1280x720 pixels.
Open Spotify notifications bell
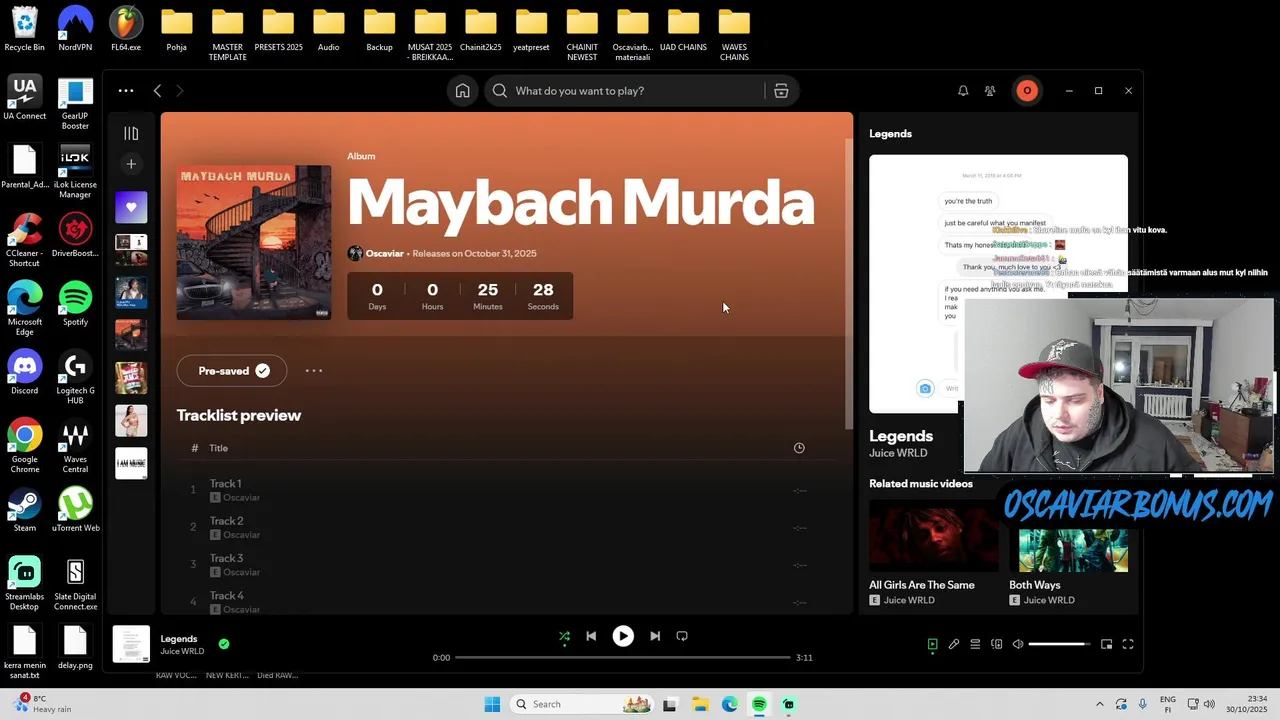[963, 91]
